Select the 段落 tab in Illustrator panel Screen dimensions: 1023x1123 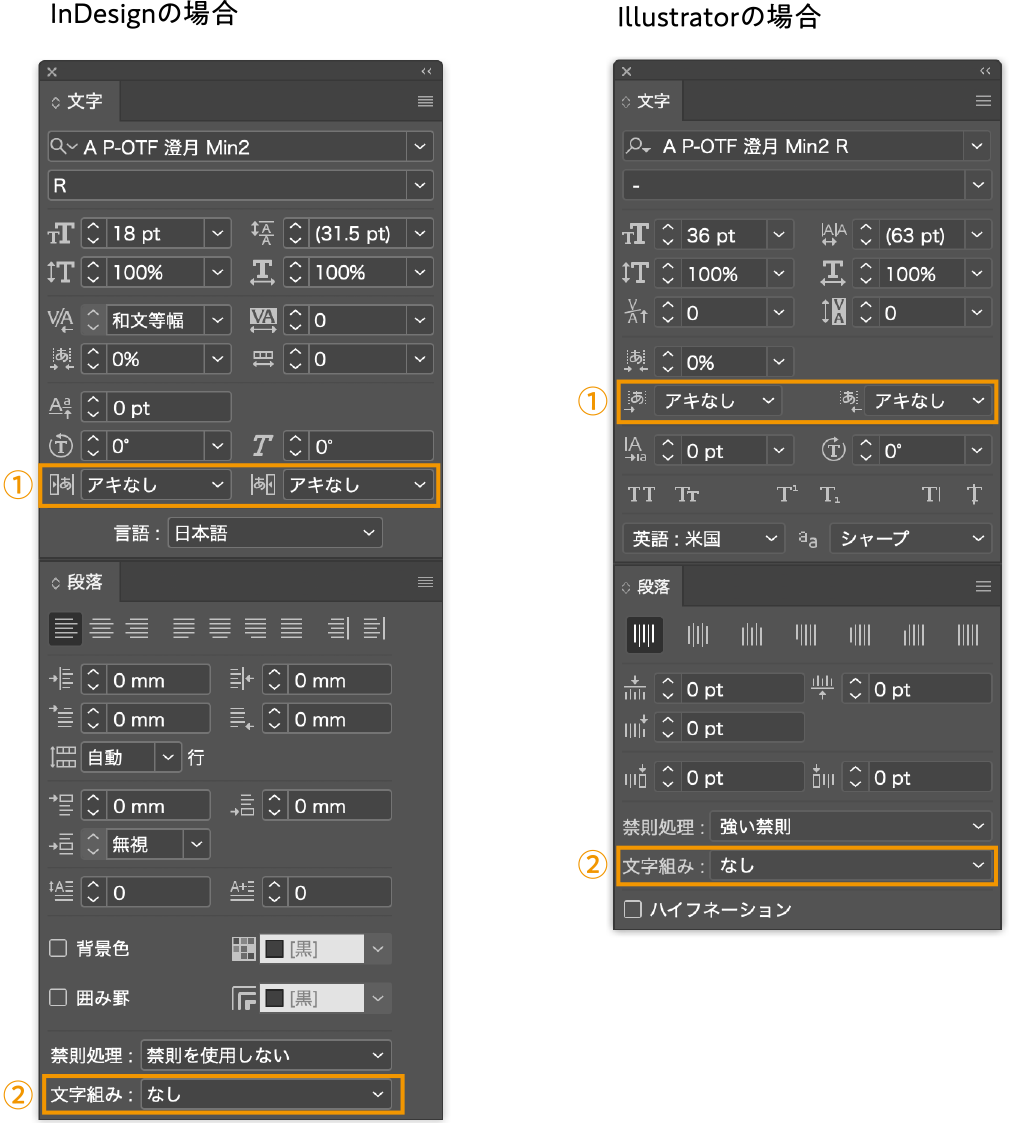[648, 587]
